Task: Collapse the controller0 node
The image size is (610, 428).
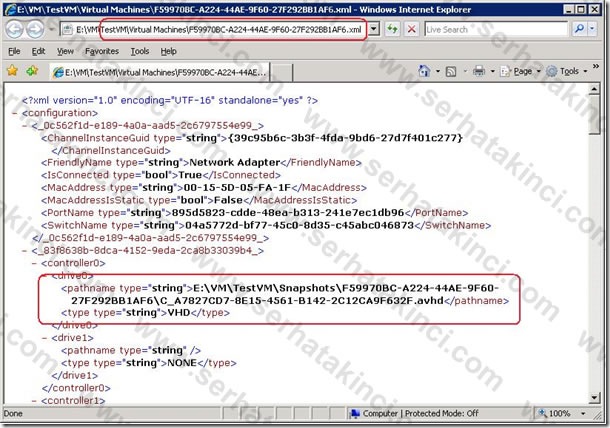Action: pyautogui.click(x=34, y=263)
